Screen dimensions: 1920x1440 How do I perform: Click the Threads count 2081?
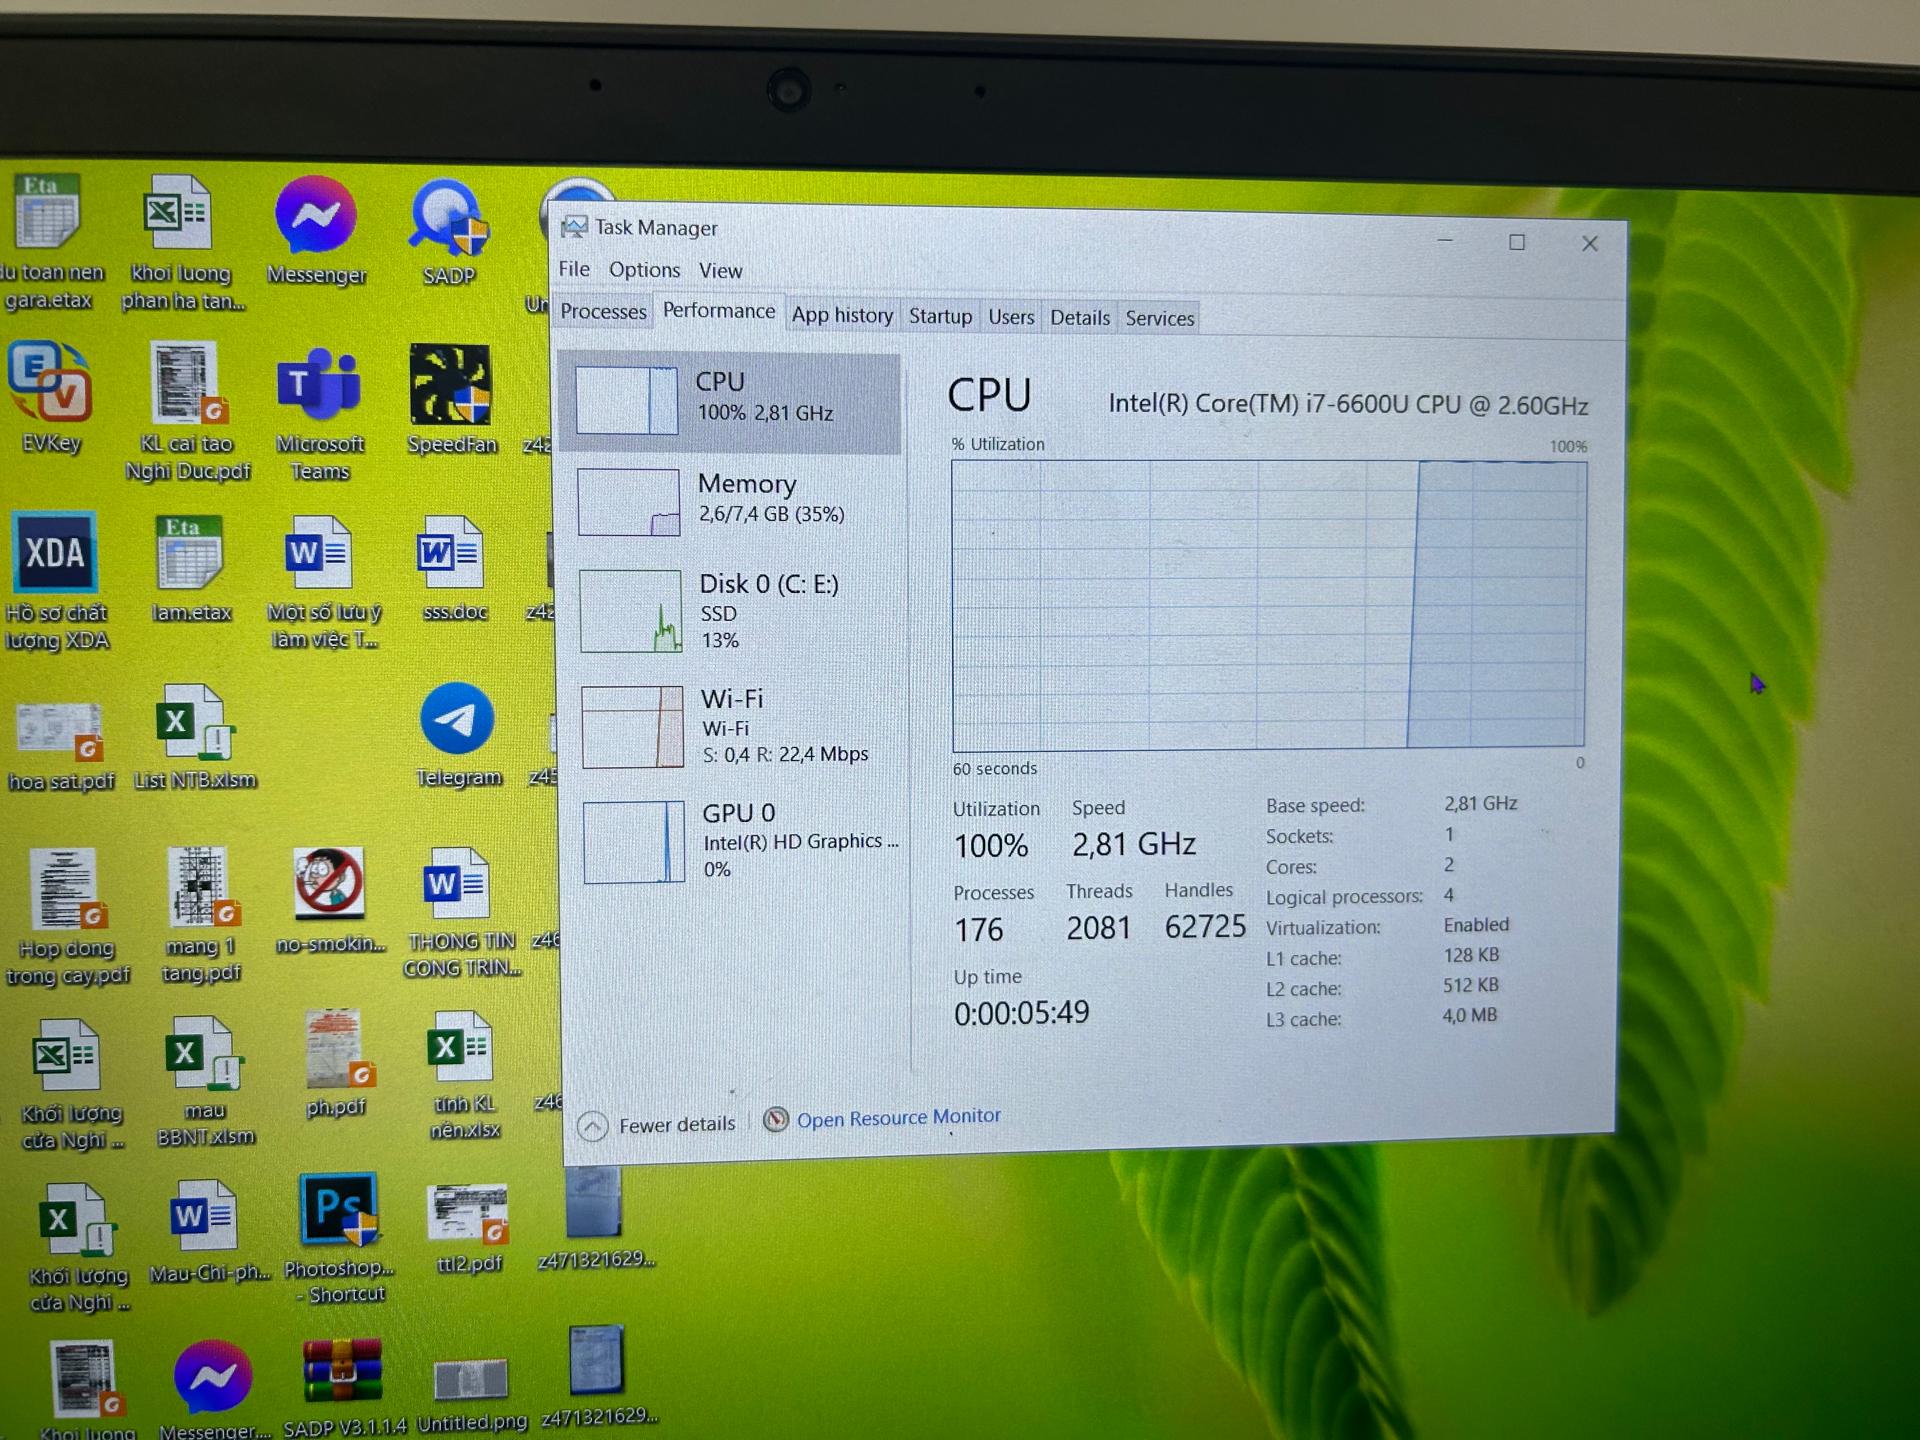point(1098,927)
